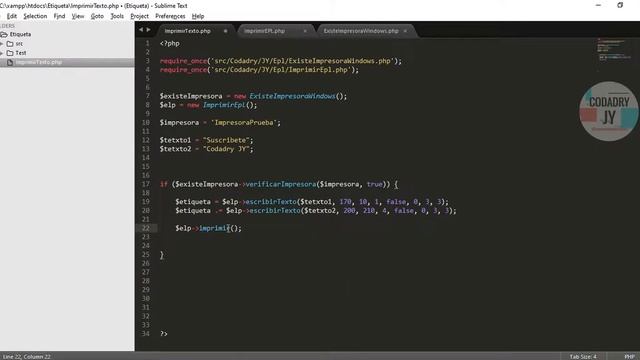
Task: Select the Test folder in sidebar
Action: click(21, 53)
